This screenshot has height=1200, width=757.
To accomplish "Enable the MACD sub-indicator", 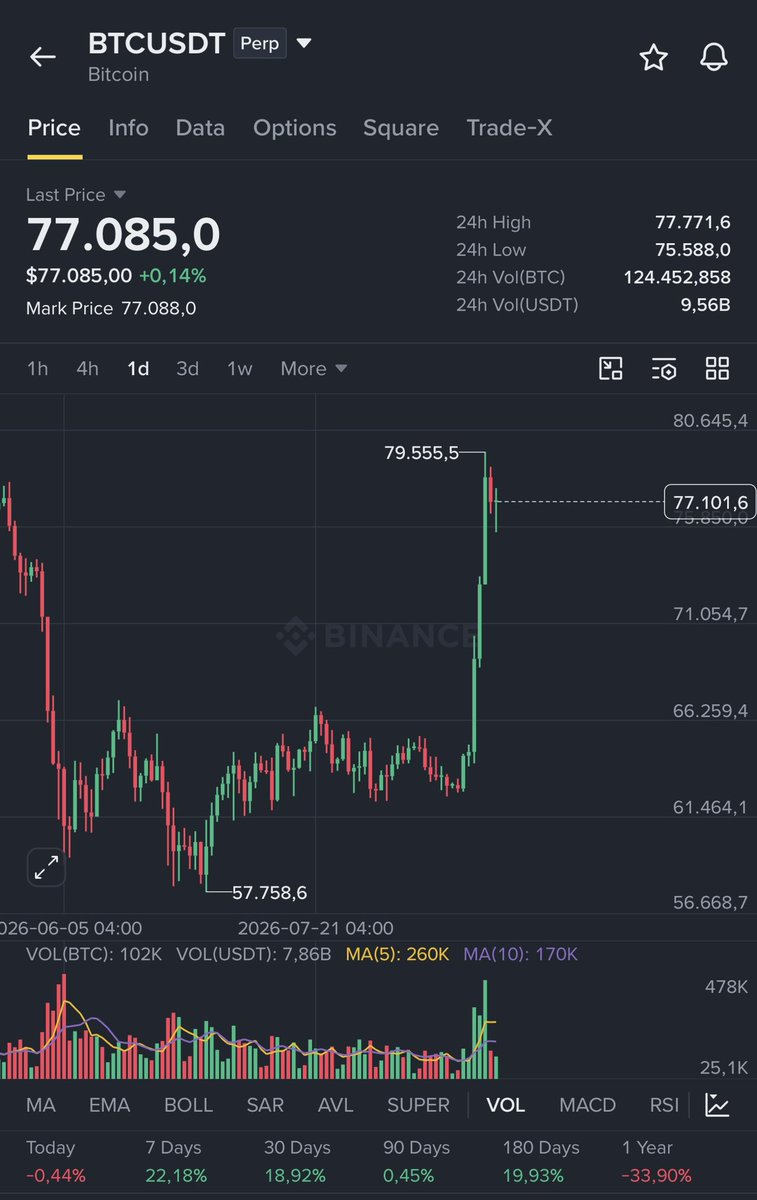I will (587, 1105).
